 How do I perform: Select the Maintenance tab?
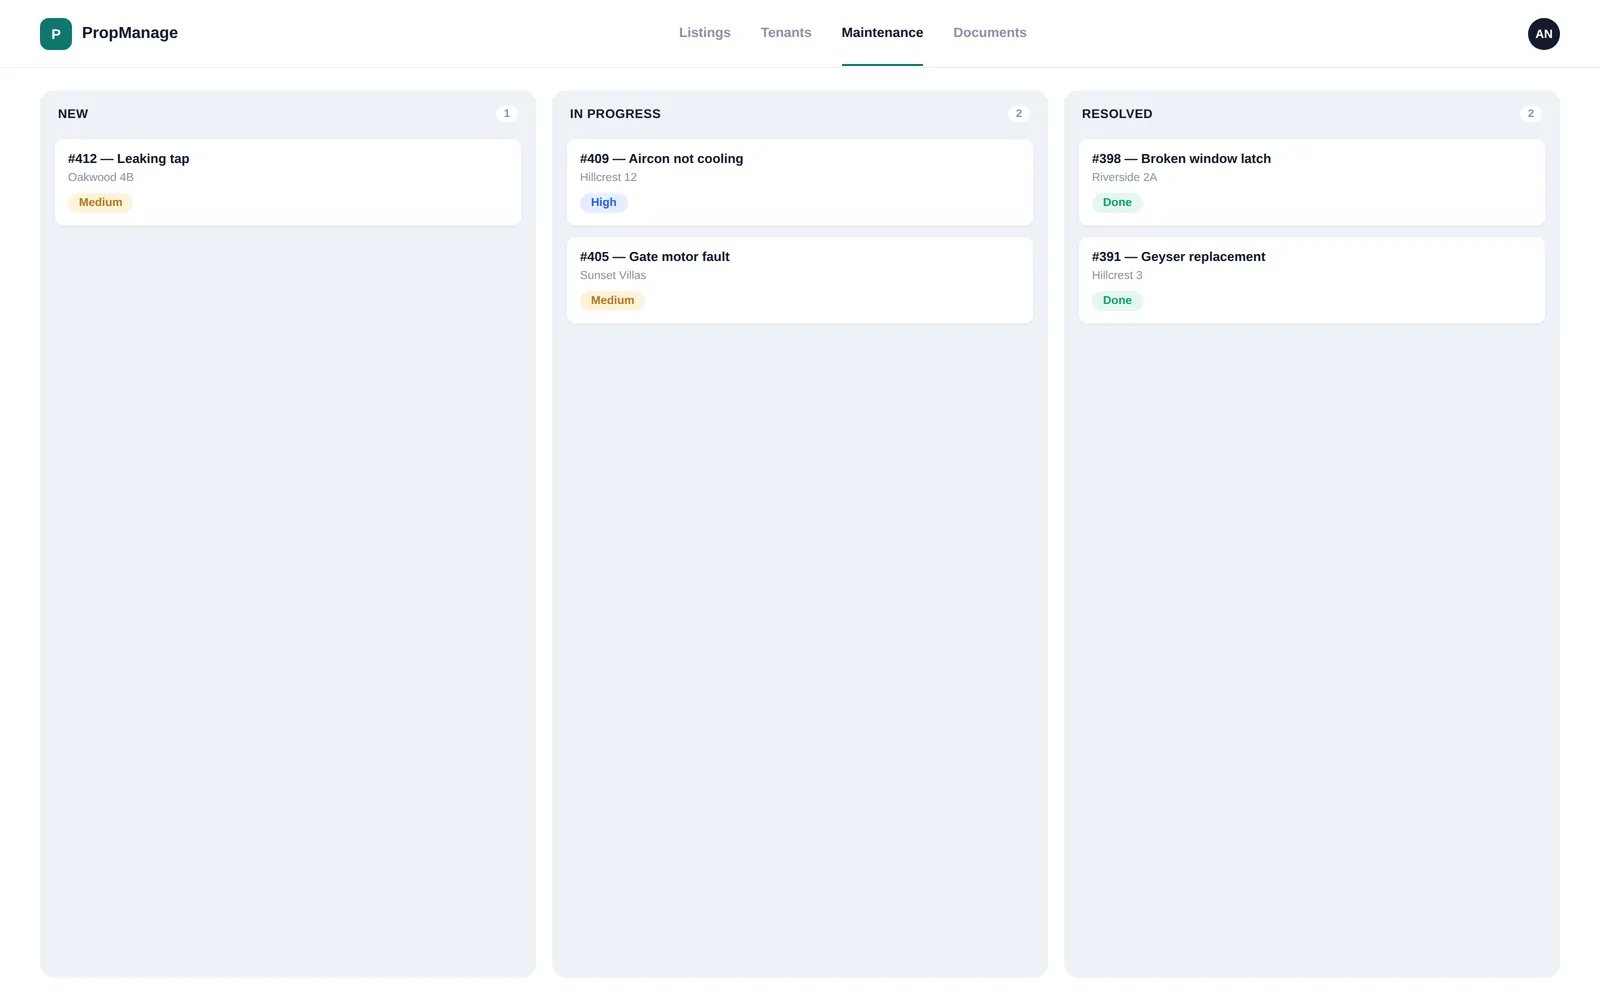point(882,33)
